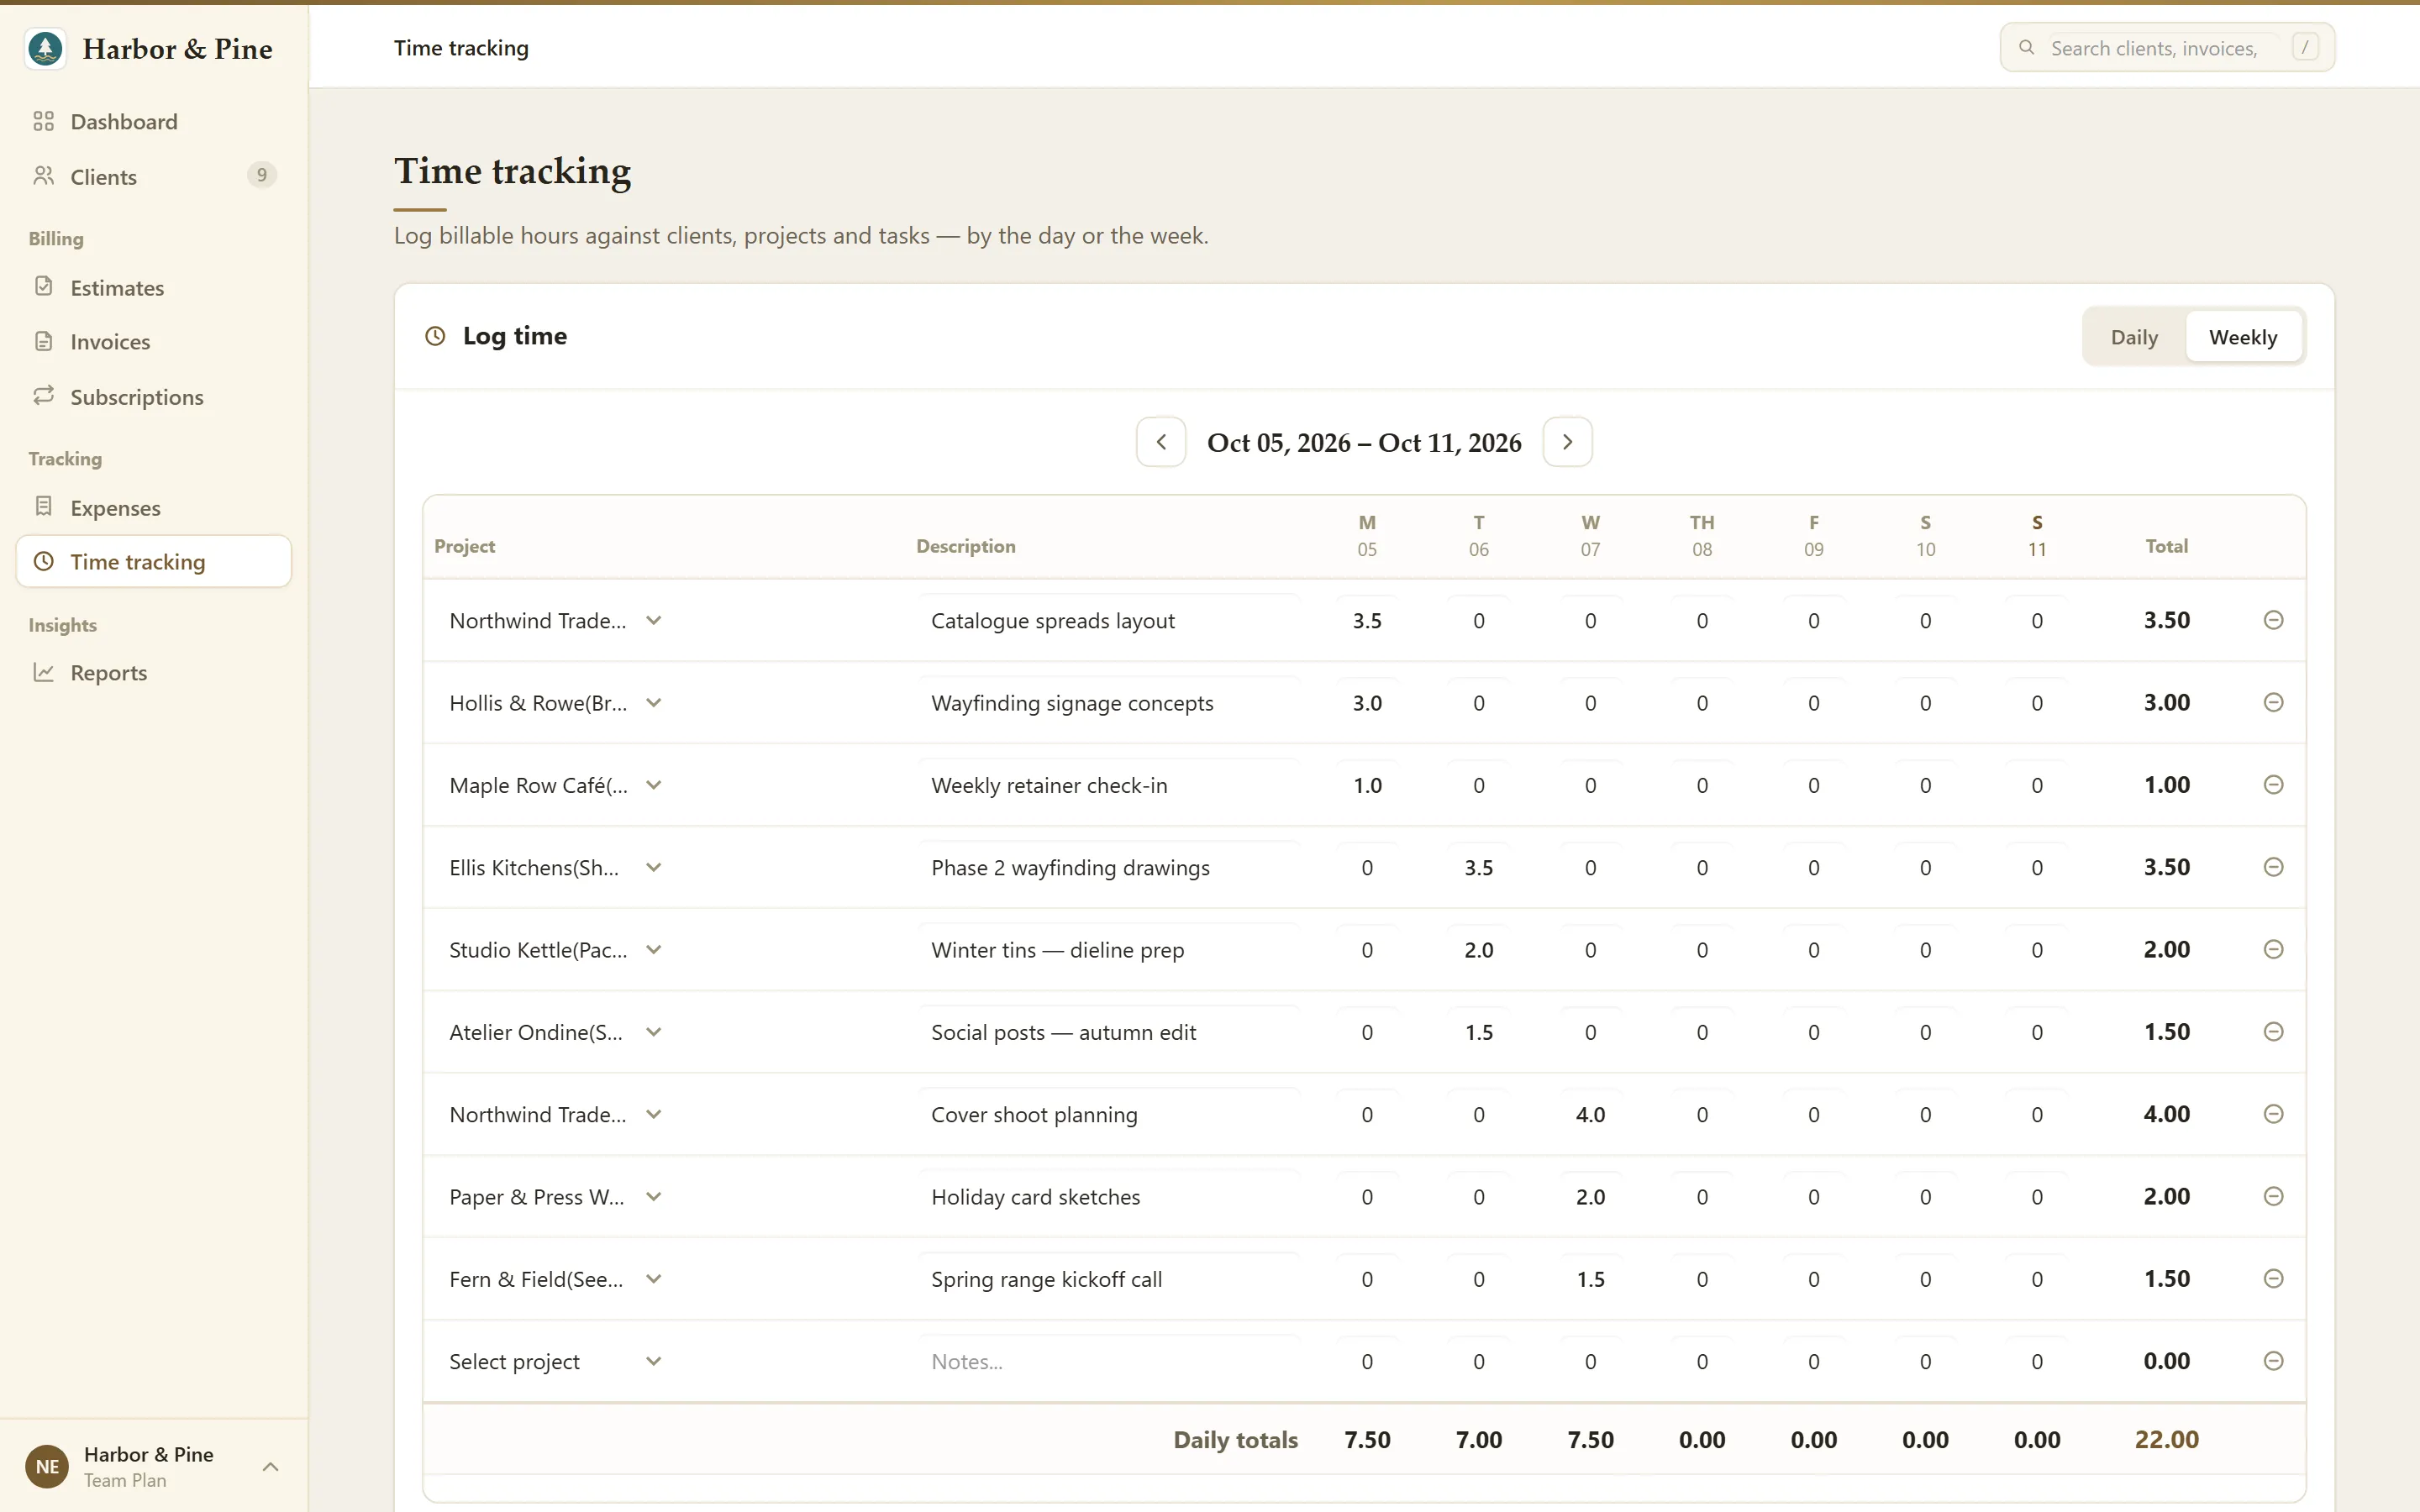Screen dimensions: 2420x1512
Task: Open Subscriptions in the sidebar
Action: click(x=154, y=396)
